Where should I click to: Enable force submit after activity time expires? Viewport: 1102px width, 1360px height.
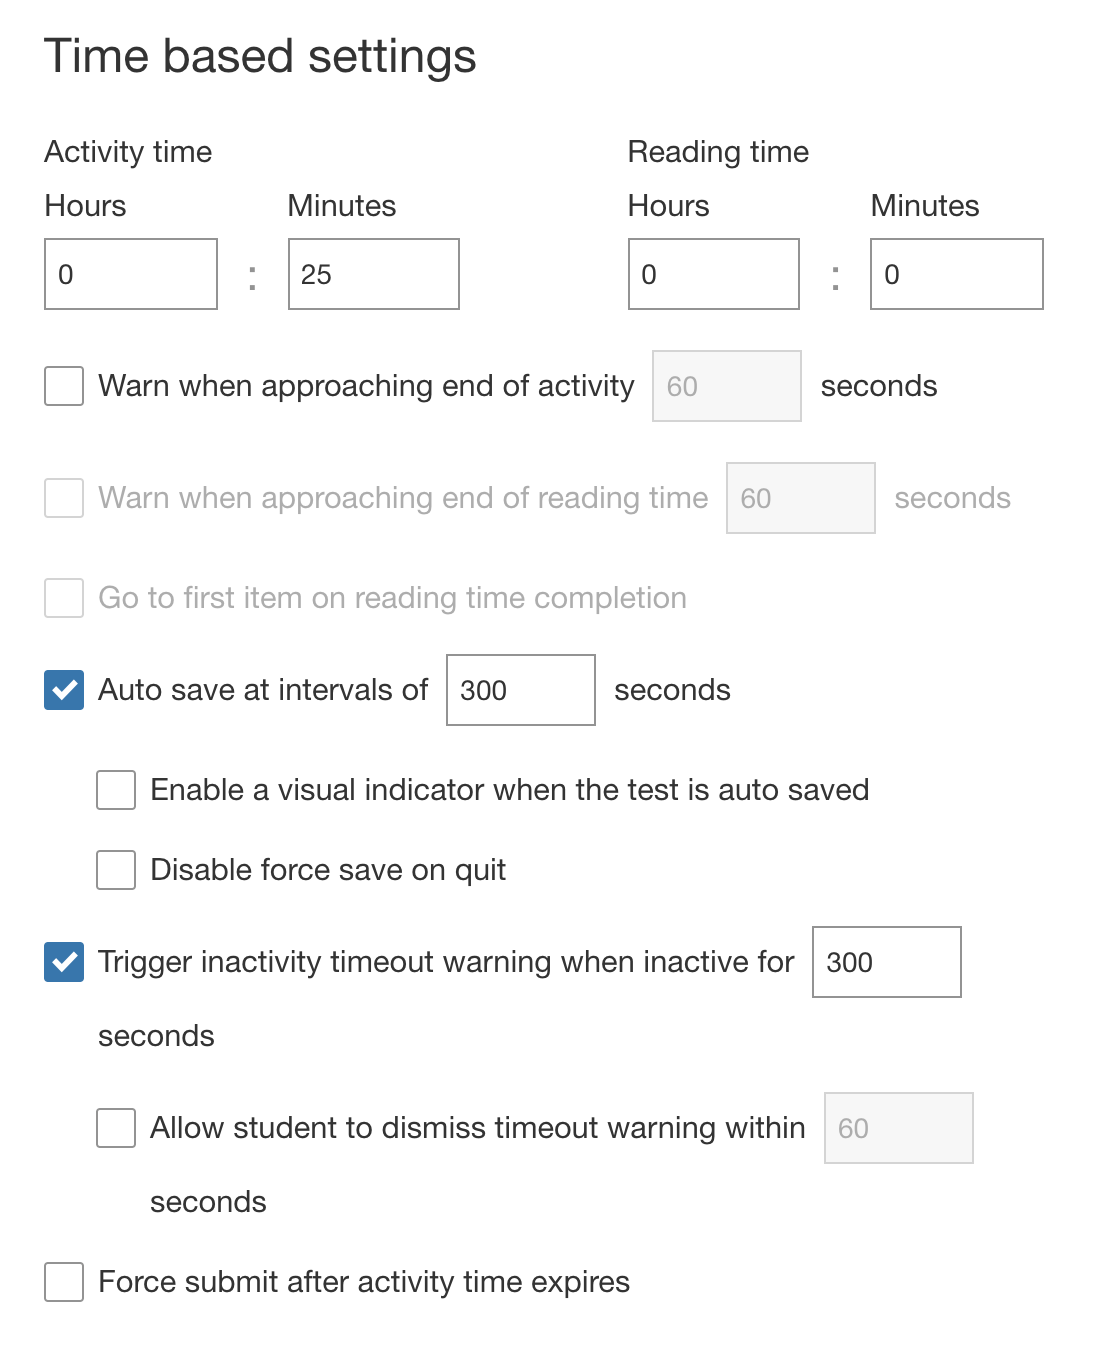(63, 1282)
